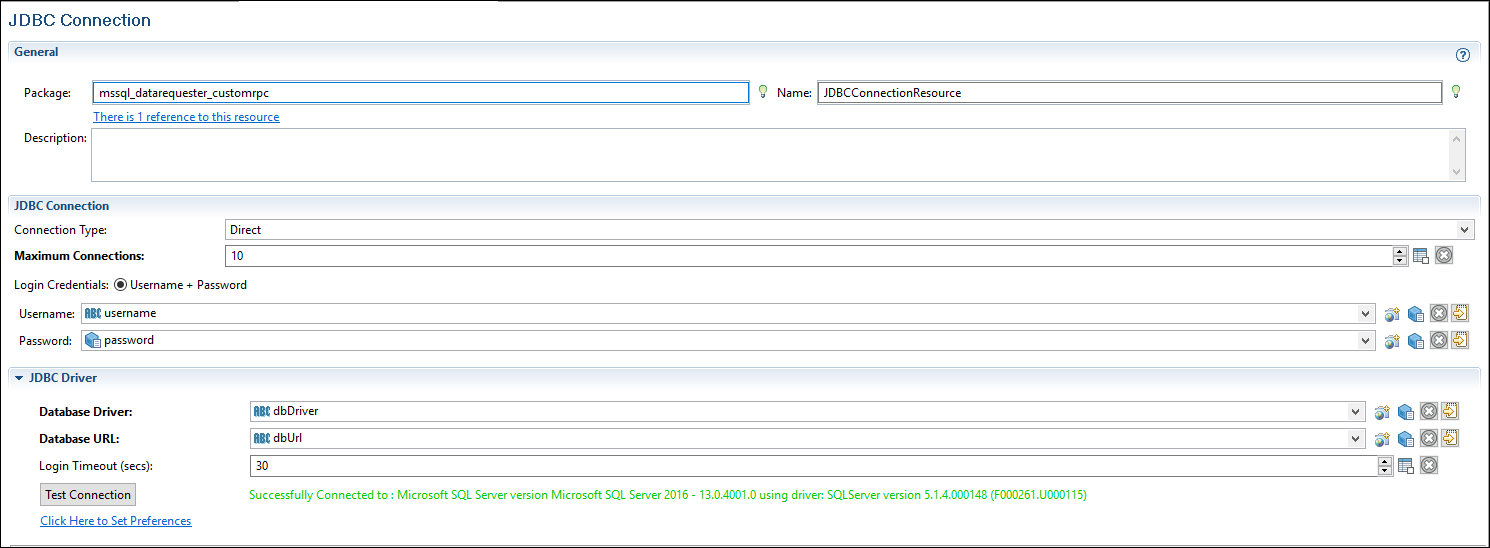Click the 'Database URL:' label
Image resolution: width=1490 pixels, height=548 pixels.
click(x=79, y=438)
